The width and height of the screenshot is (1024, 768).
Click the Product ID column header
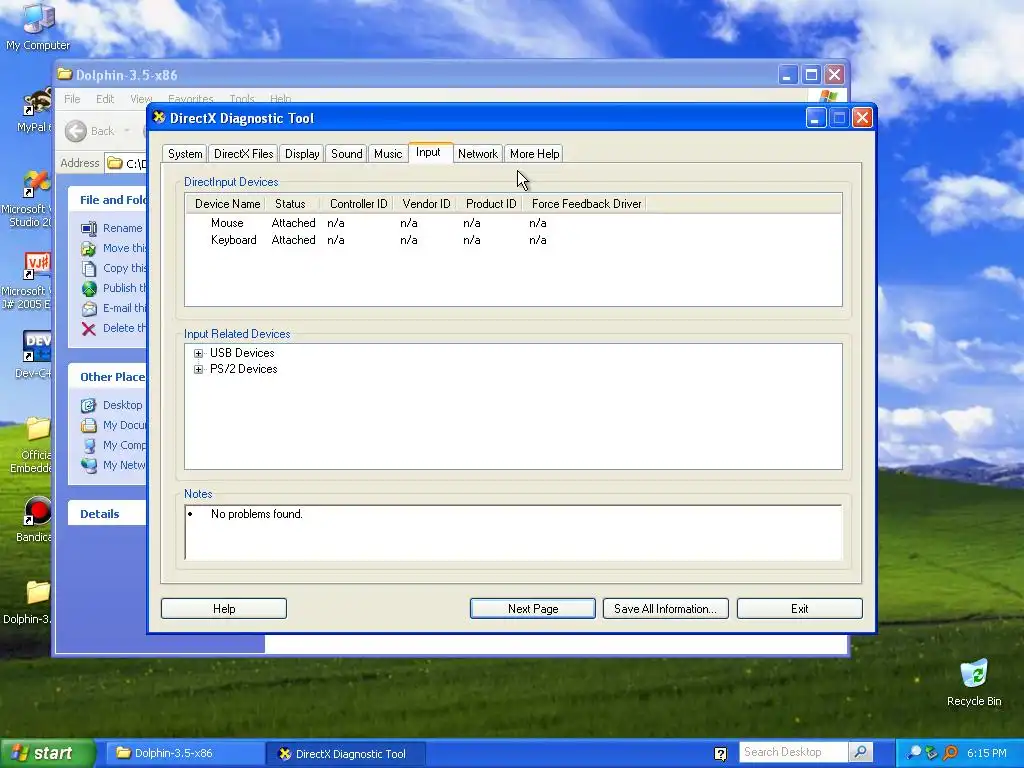pos(490,204)
